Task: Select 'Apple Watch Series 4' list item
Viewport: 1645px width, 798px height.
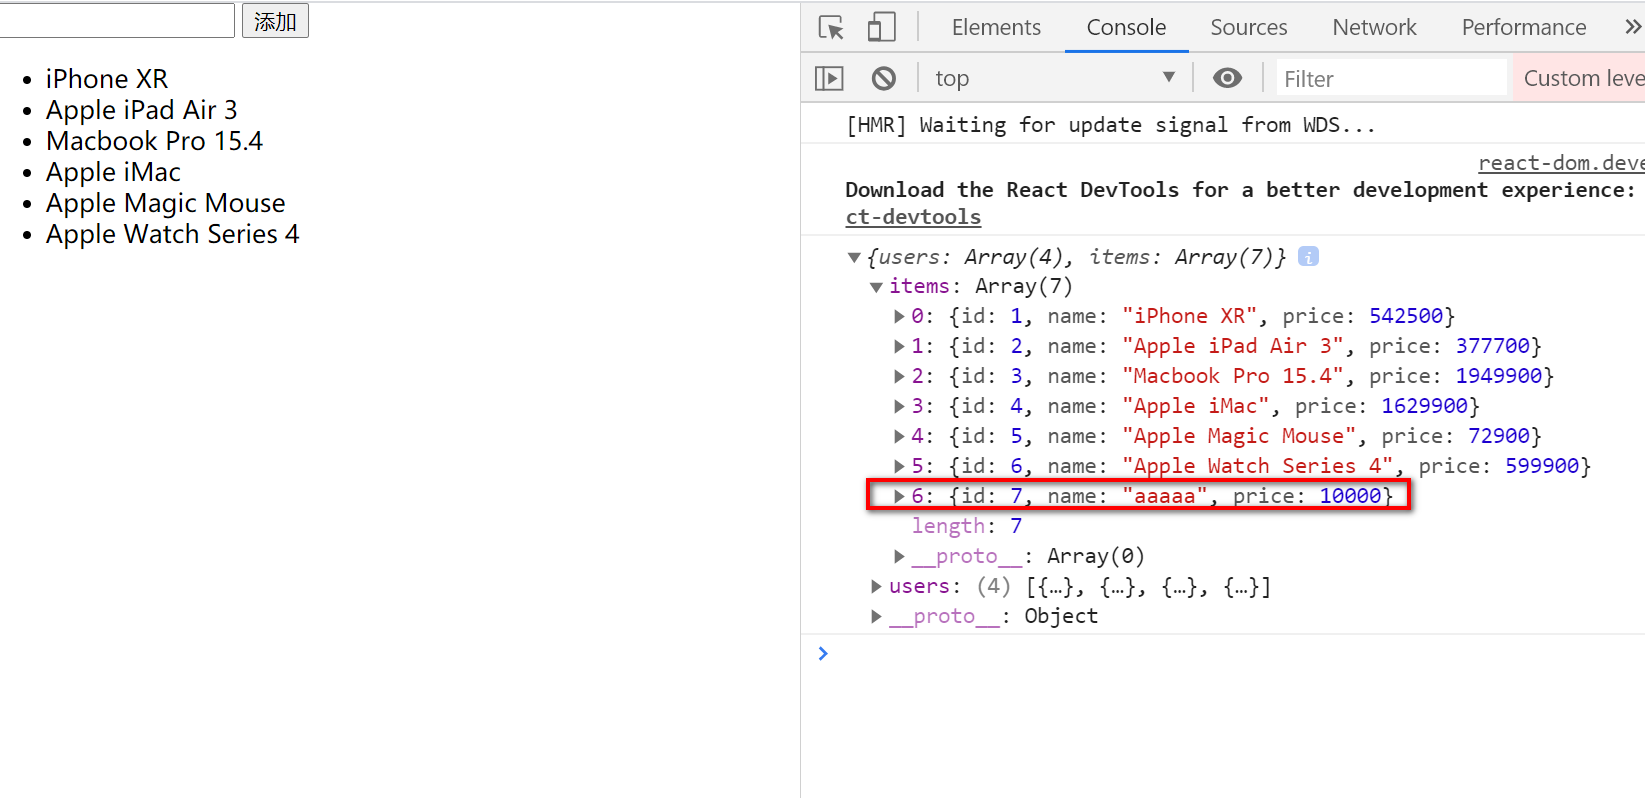Action: (x=173, y=234)
